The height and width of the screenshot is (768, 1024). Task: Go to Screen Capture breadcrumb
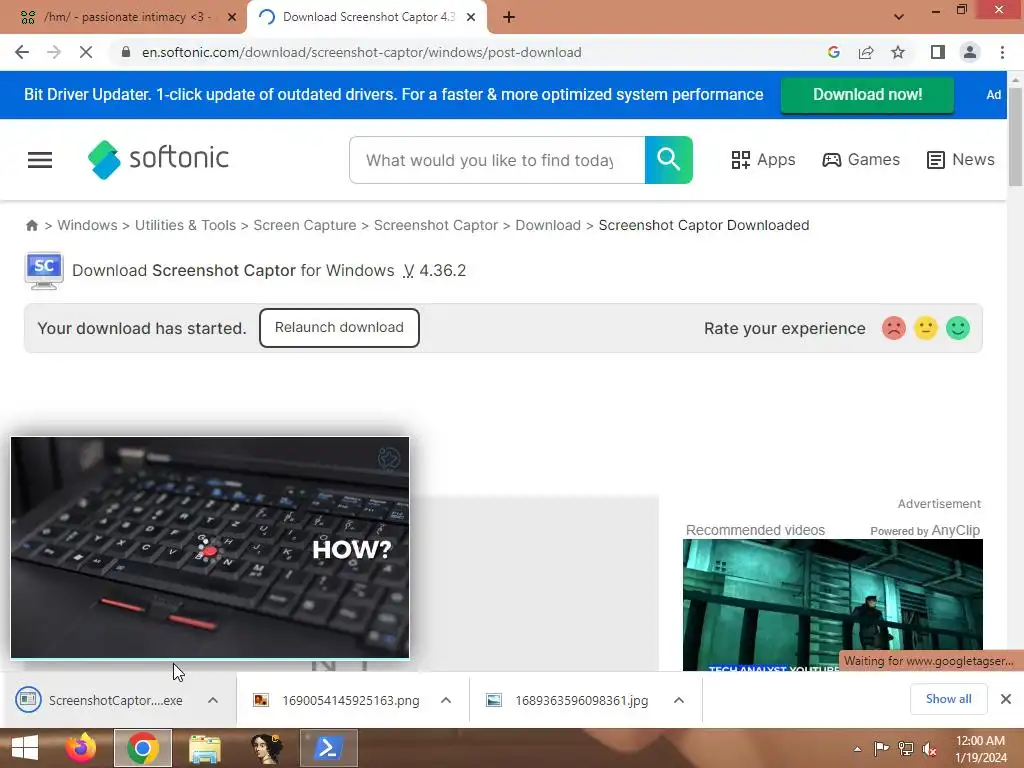point(305,225)
